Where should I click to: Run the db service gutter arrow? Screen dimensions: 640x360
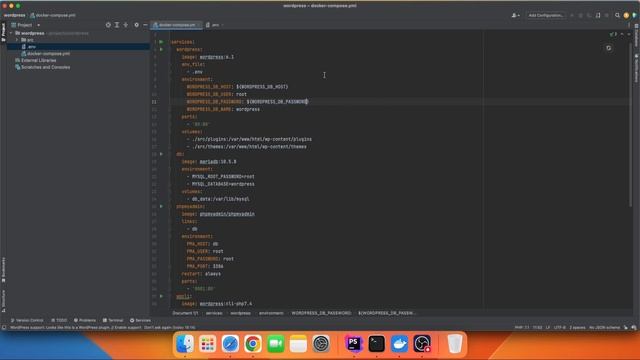pos(161,154)
